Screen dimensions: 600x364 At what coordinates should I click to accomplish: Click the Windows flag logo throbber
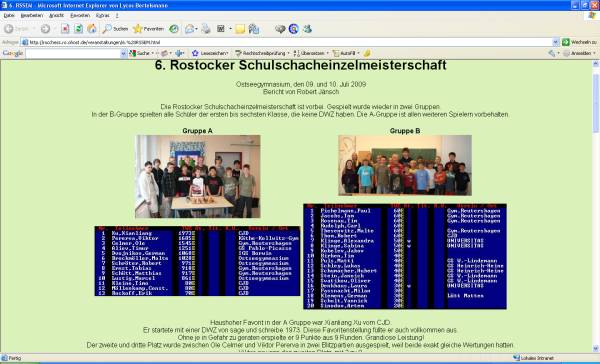[592, 16]
